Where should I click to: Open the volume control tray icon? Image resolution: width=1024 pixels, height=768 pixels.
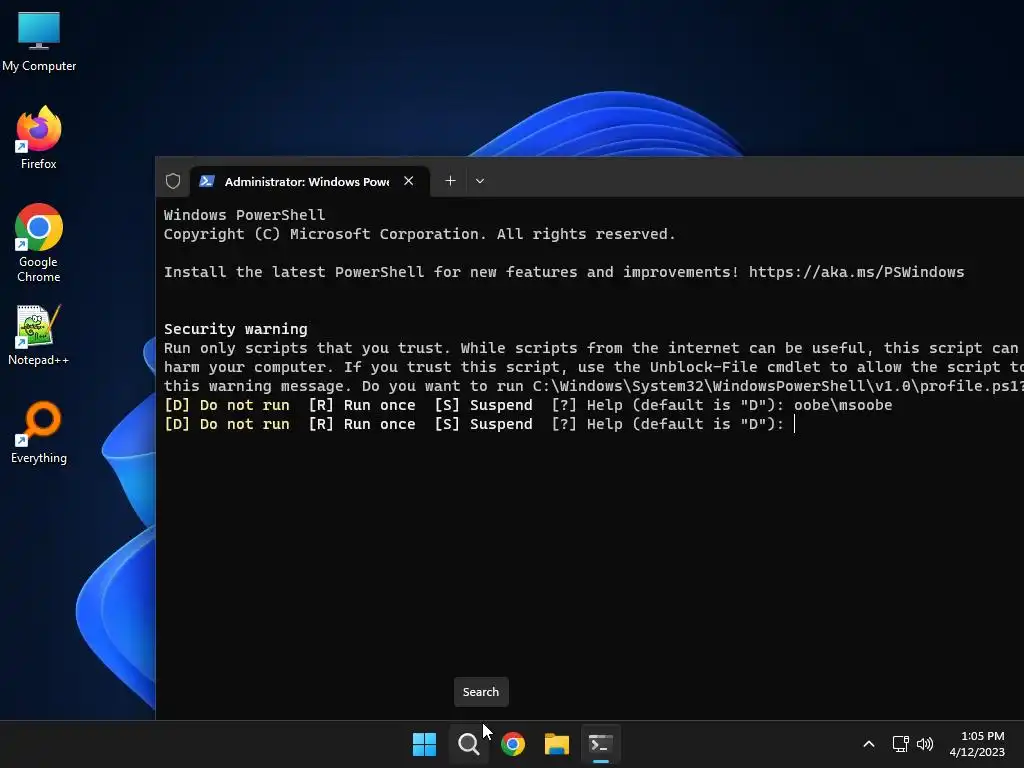point(925,744)
